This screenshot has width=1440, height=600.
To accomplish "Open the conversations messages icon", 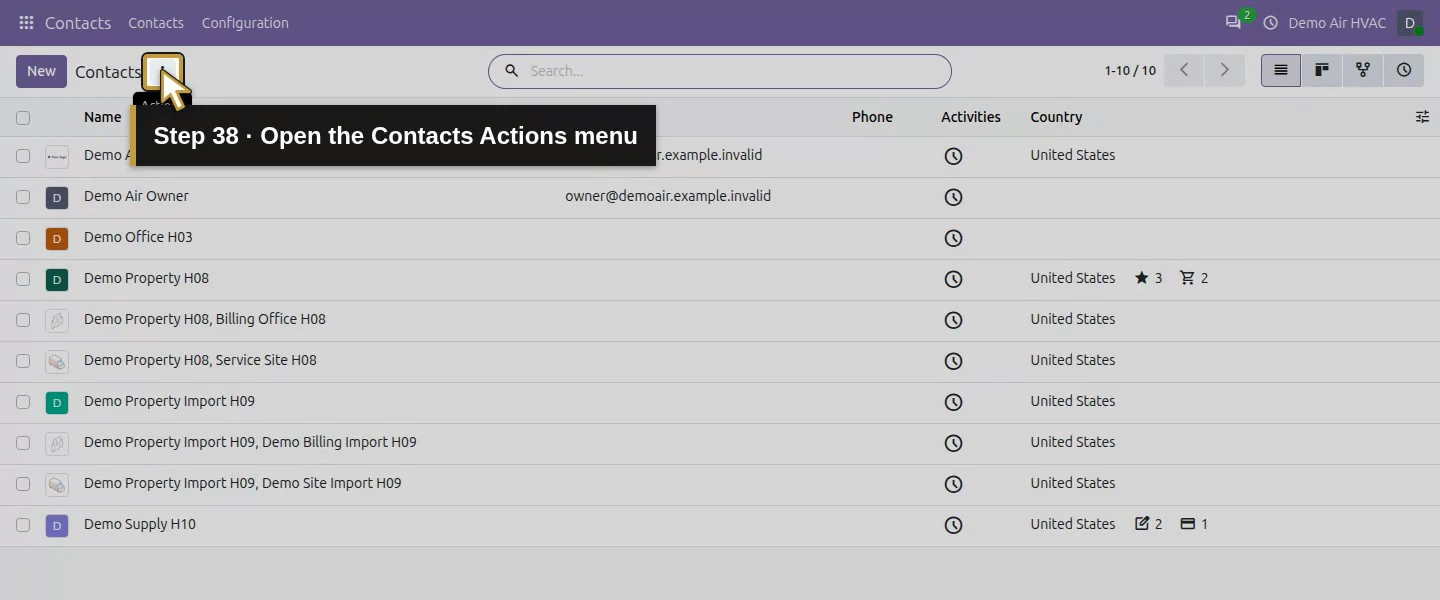I will coord(1233,22).
